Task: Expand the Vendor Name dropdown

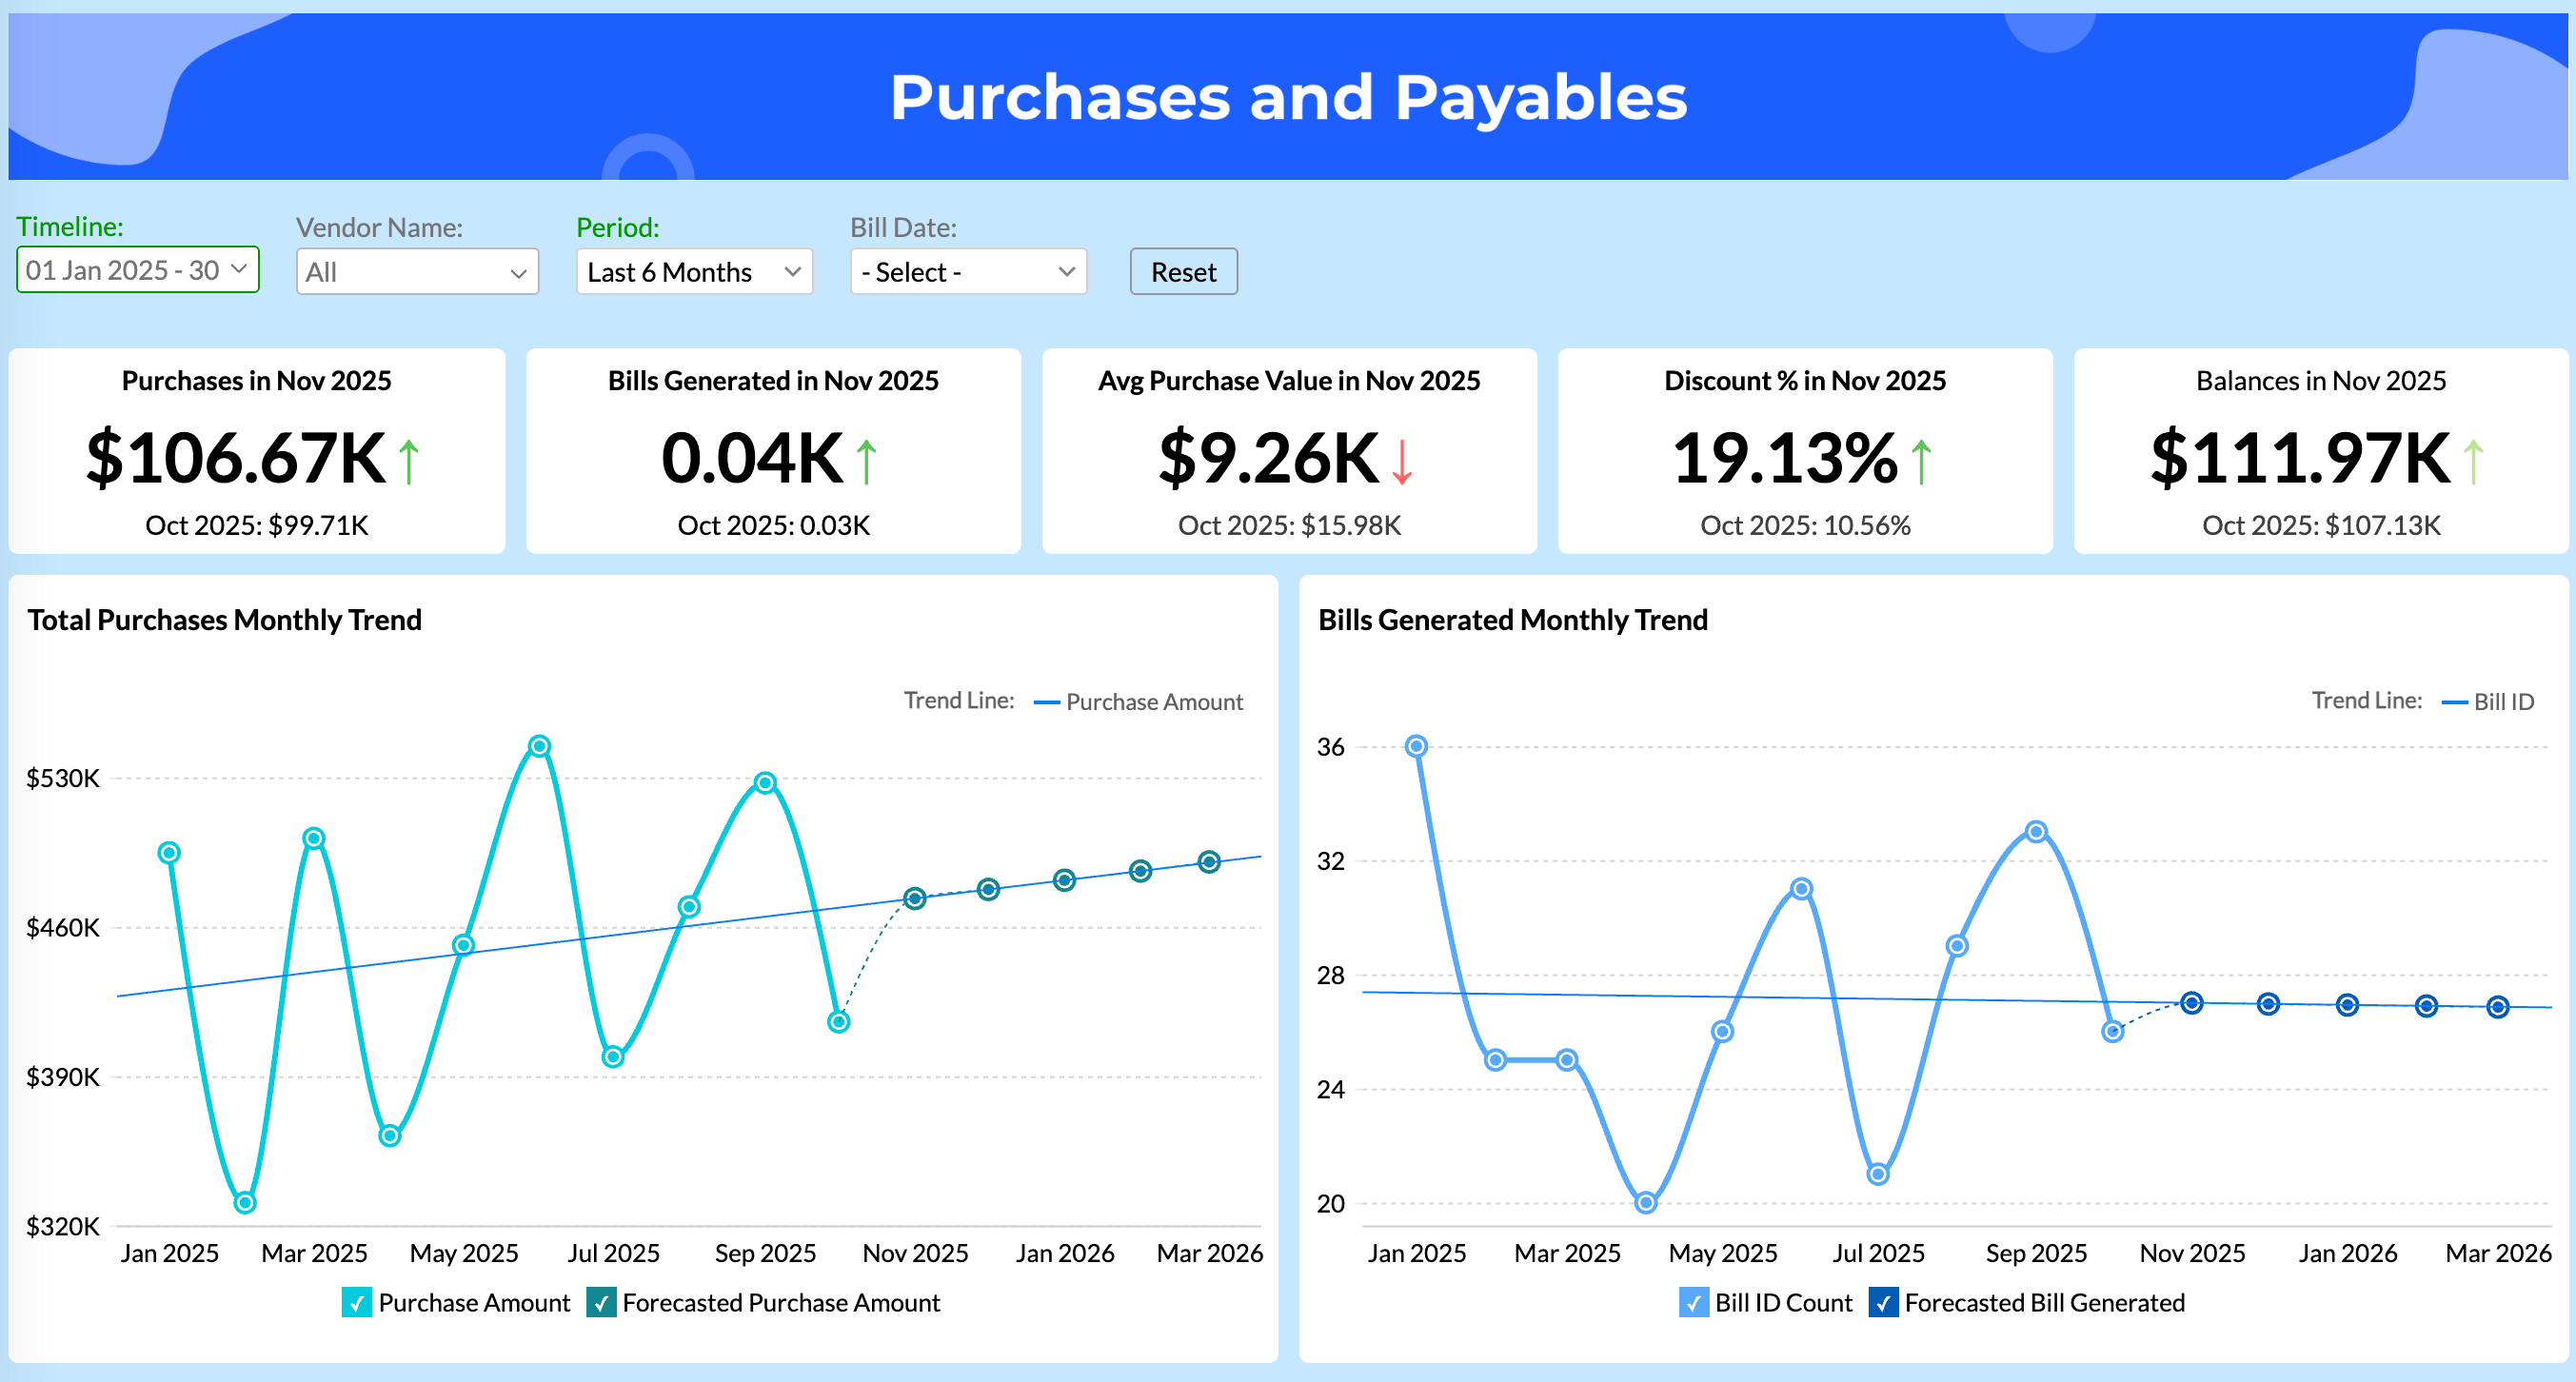Action: [x=417, y=271]
